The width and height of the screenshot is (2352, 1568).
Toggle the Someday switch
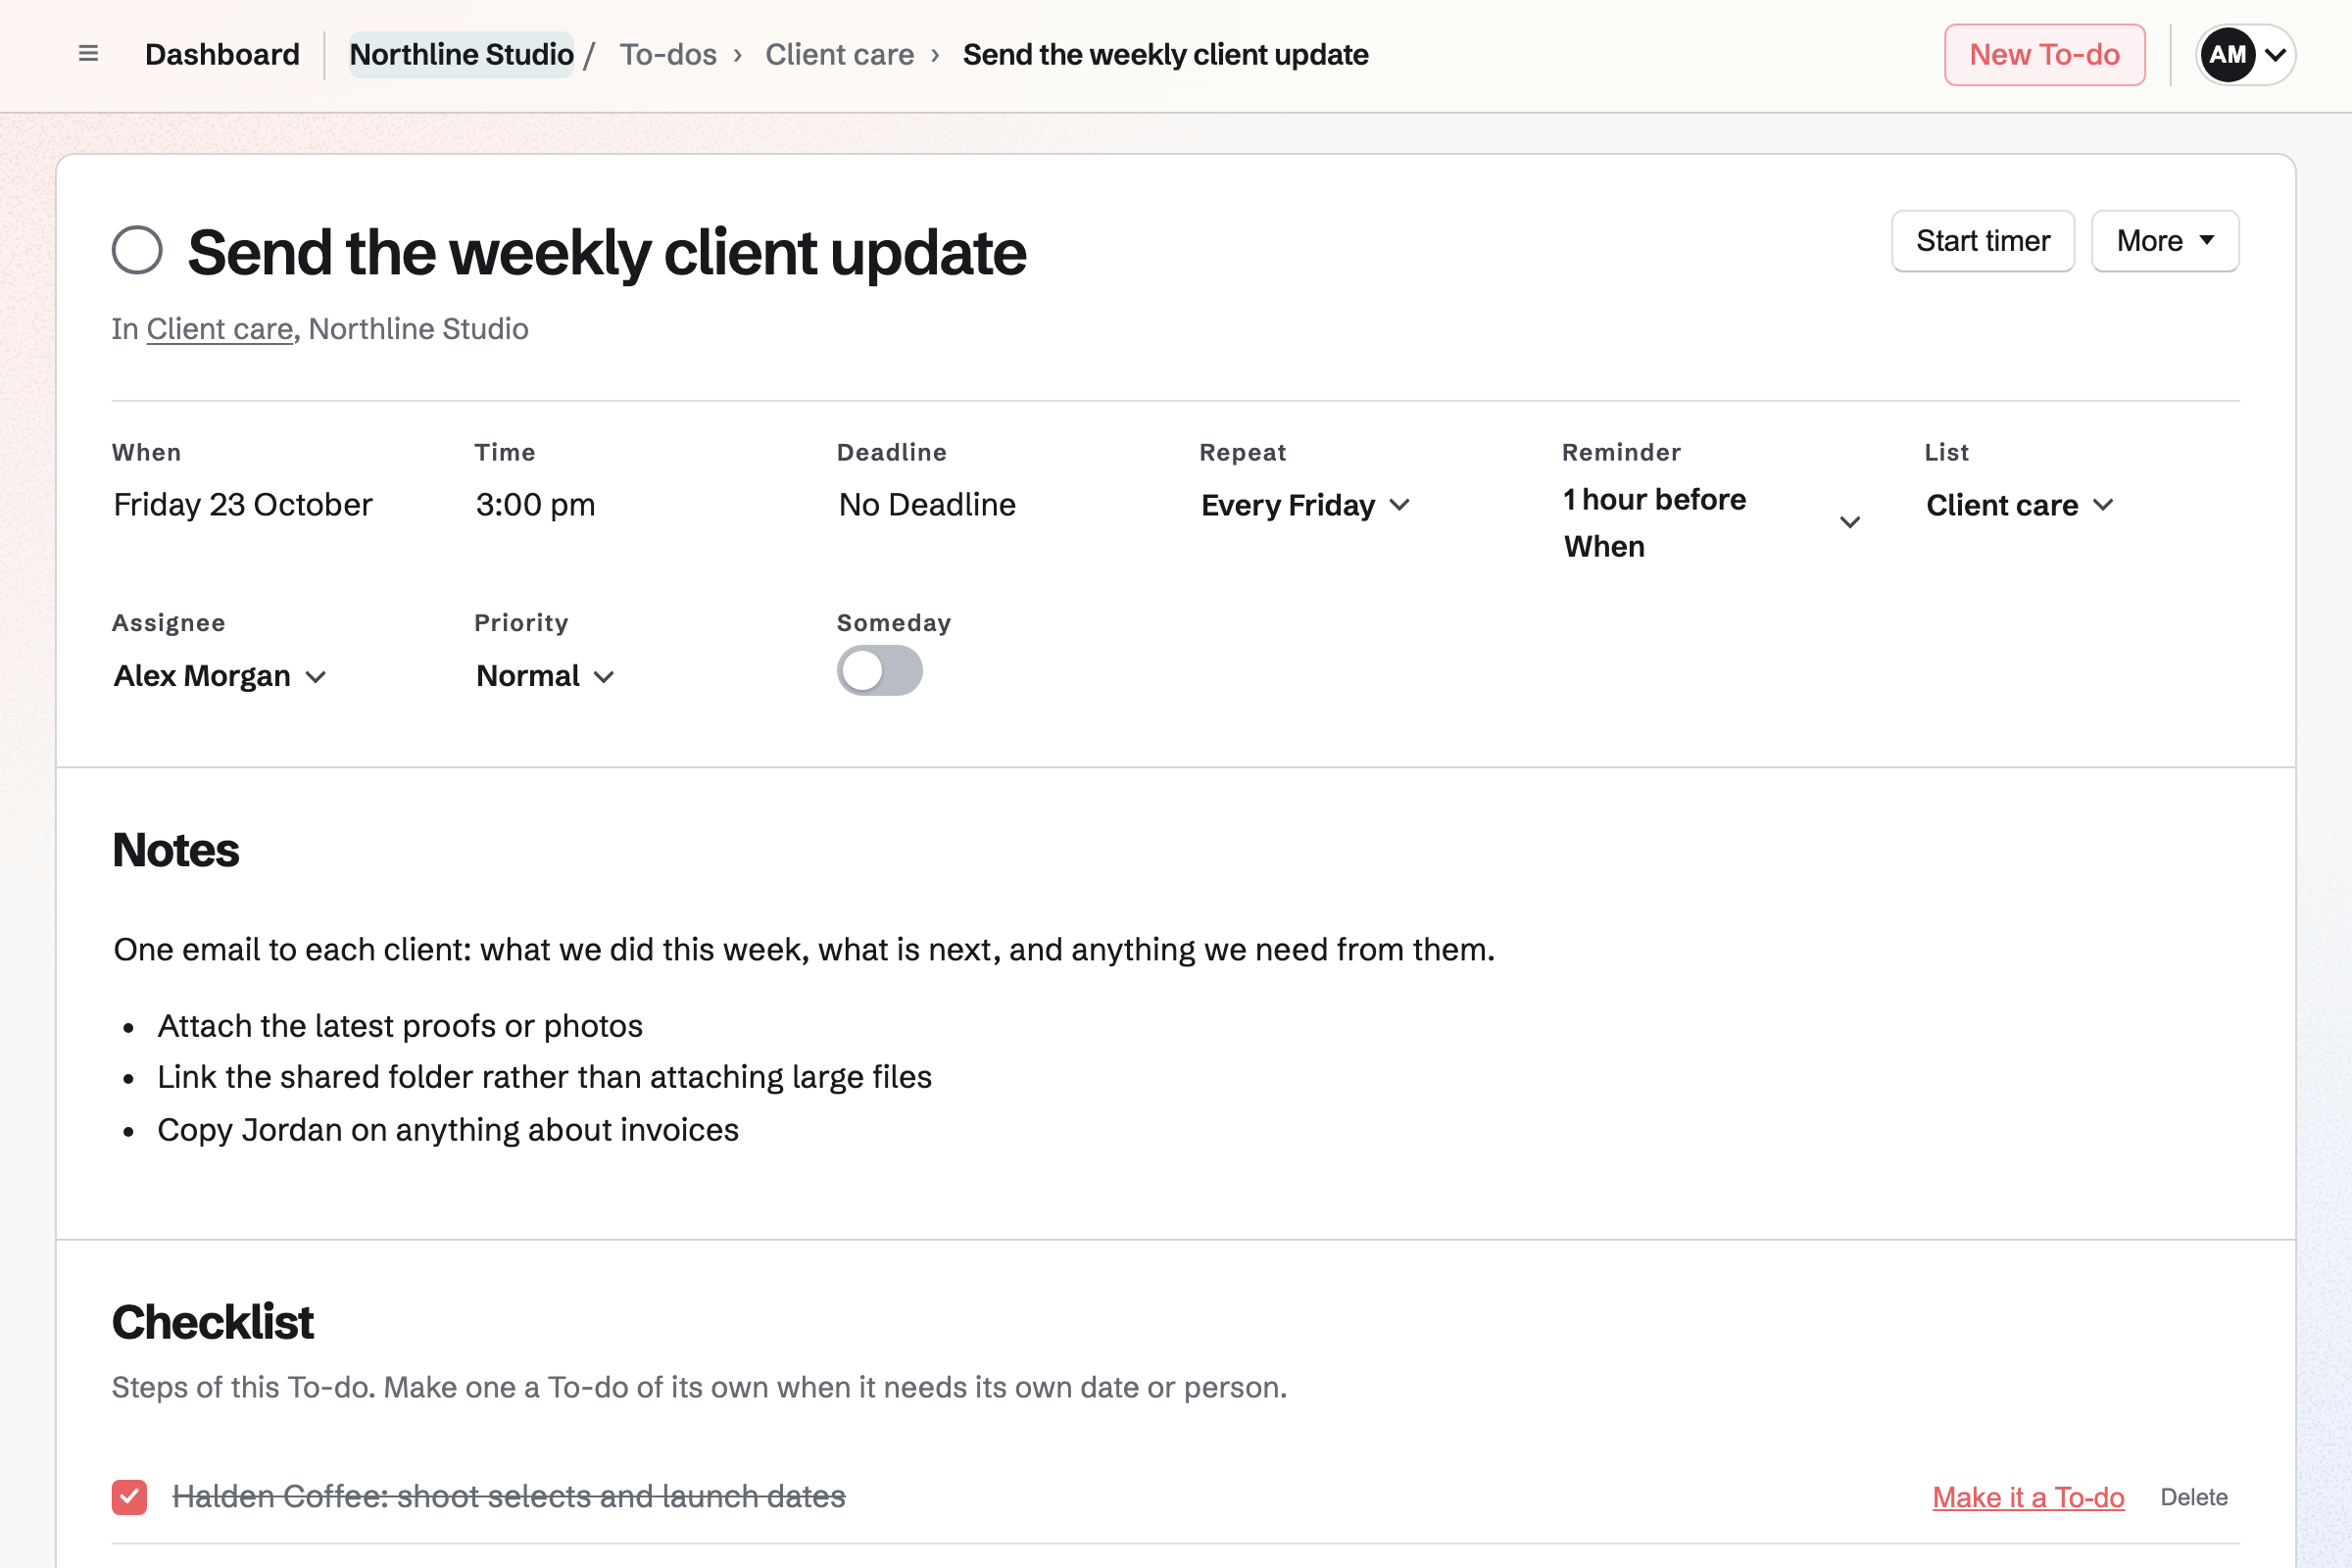[879, 670]
